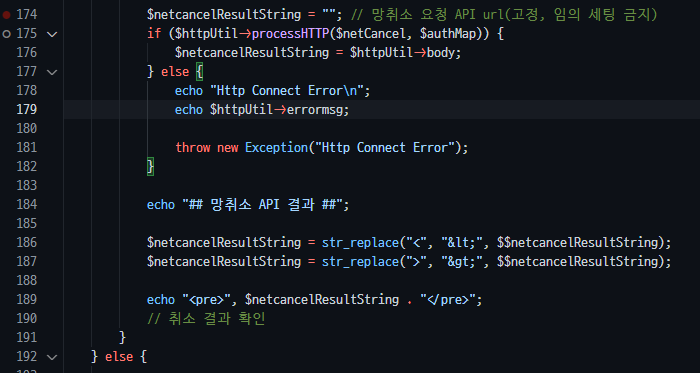700x373 pixels.
Task: Click the 망취소 요청 API url comment on line 174
Action: [x=504, y=15]
